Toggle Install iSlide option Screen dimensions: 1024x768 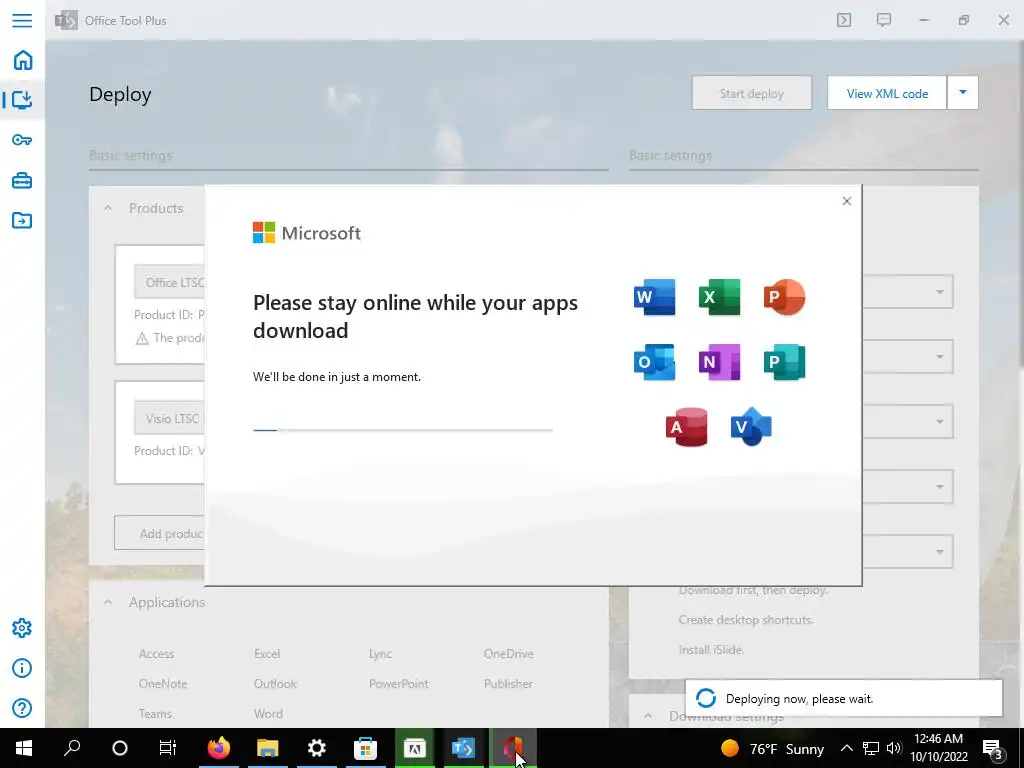pyautogui.click(x=711, y=650)
